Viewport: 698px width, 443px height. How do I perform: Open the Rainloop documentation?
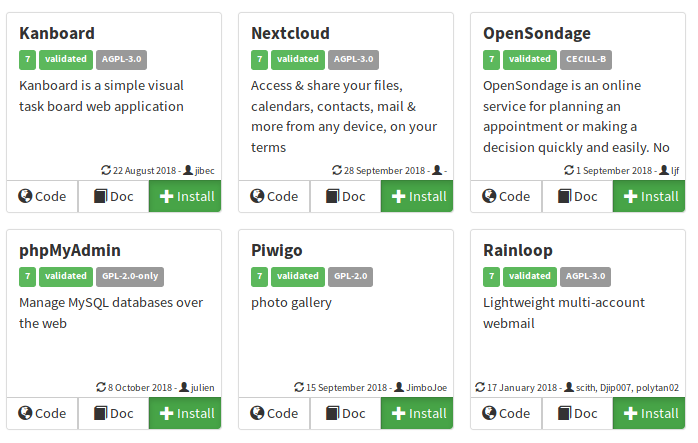[x=577, y=413]
